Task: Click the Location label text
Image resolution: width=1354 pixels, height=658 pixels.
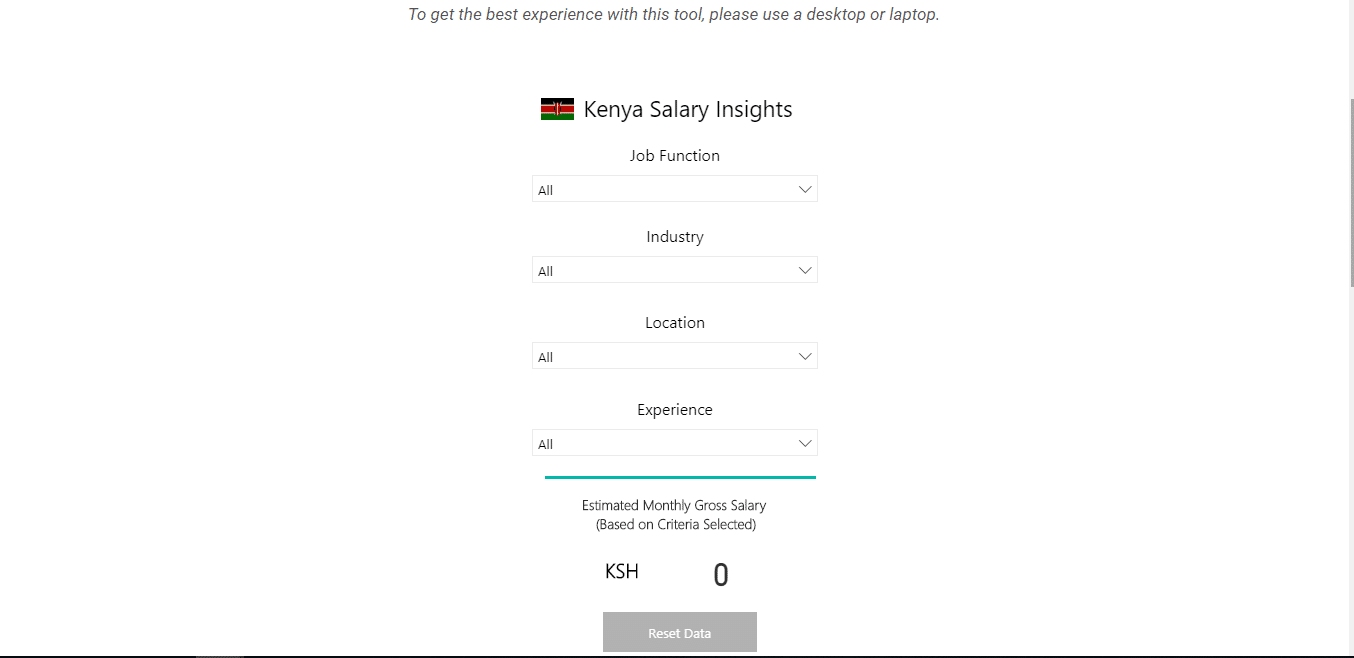Action: 675,323
